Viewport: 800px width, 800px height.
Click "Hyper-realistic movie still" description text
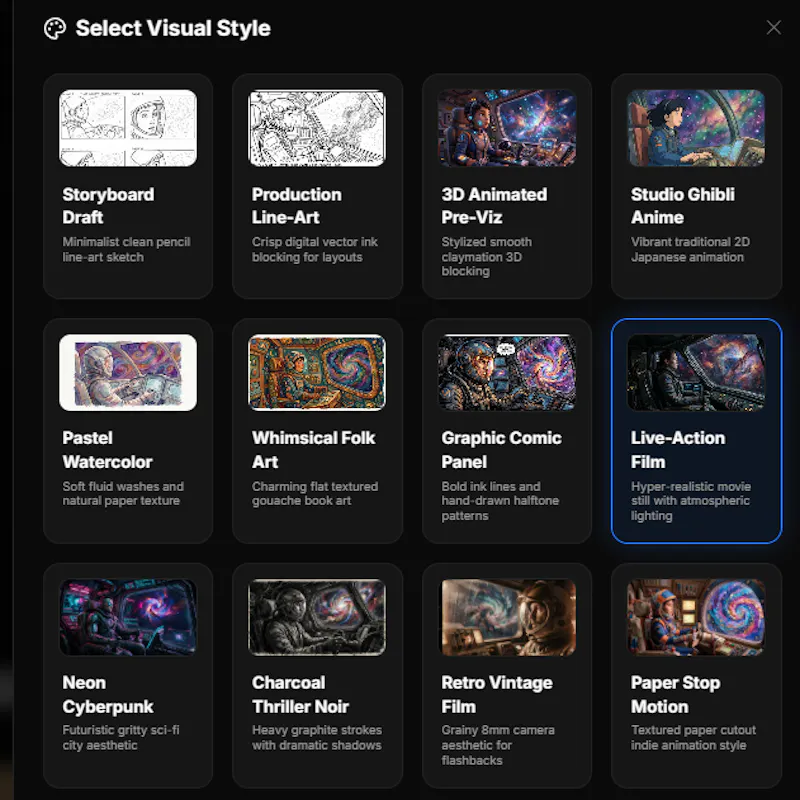tap(690, 501)
